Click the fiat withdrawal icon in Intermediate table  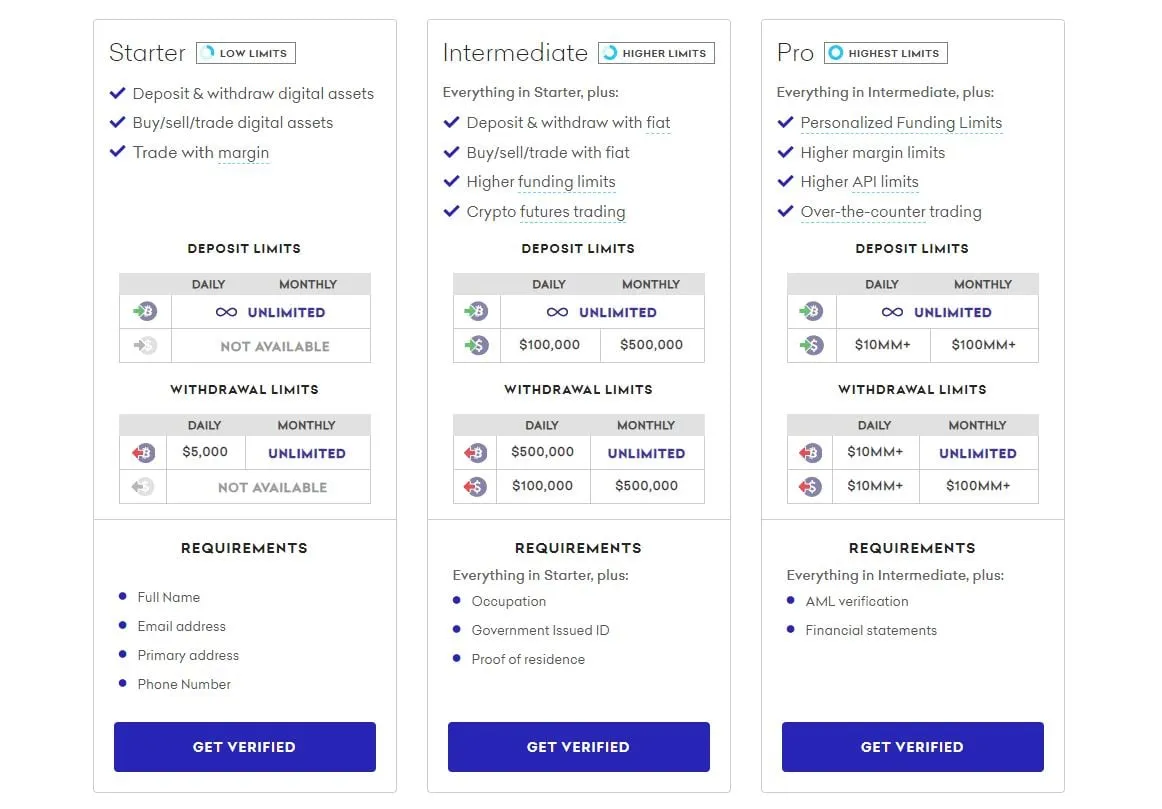[x=478, y=486]
